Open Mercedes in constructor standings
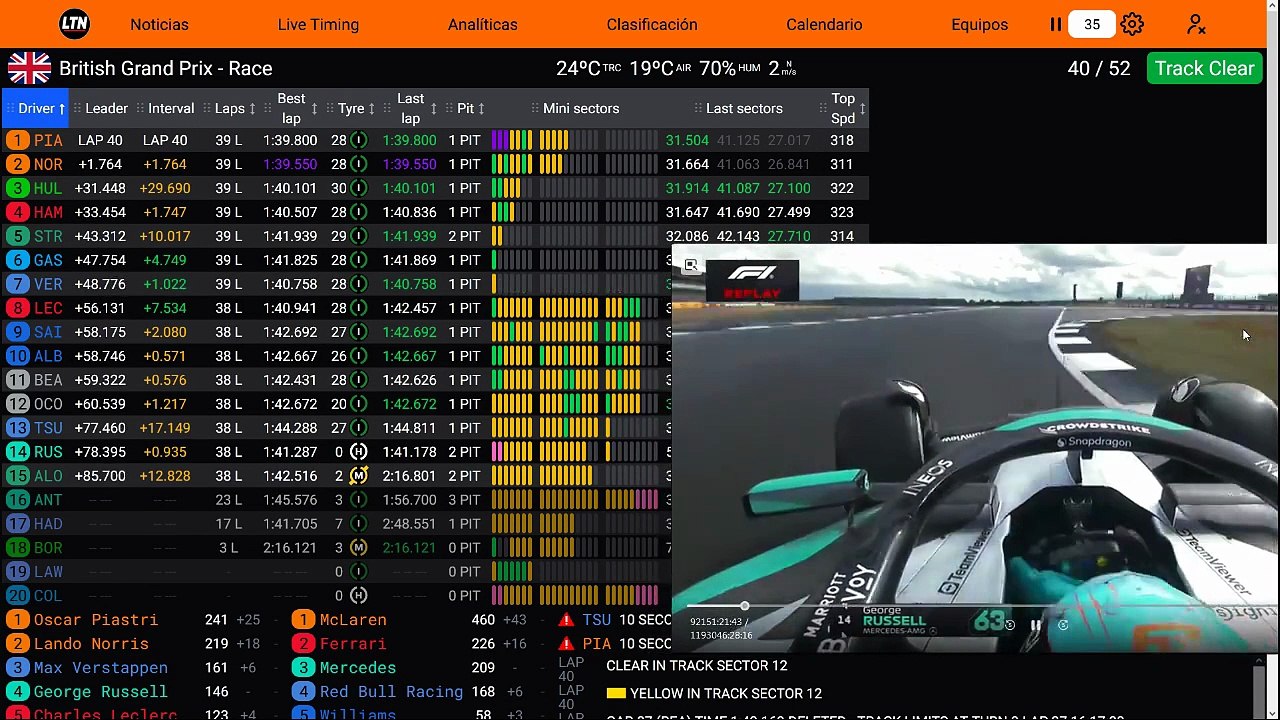Viewport: 1280px width, 720px height. pos(358,668)
